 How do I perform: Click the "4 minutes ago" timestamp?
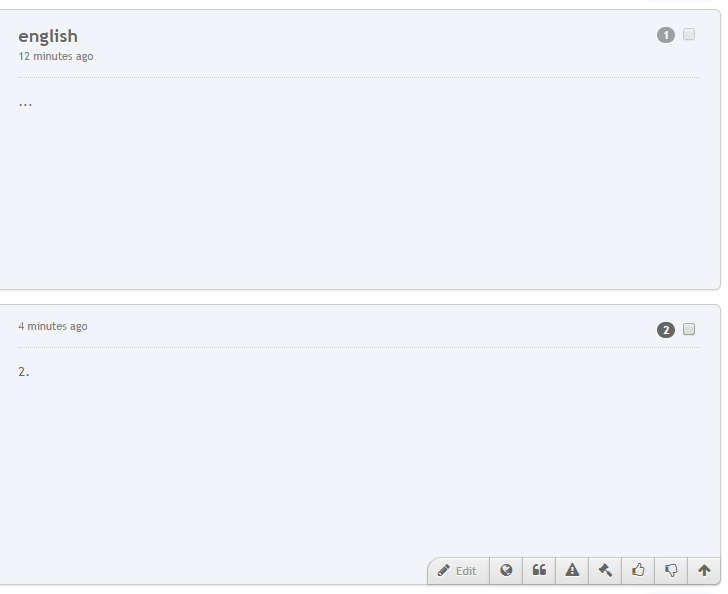point(53,326)
